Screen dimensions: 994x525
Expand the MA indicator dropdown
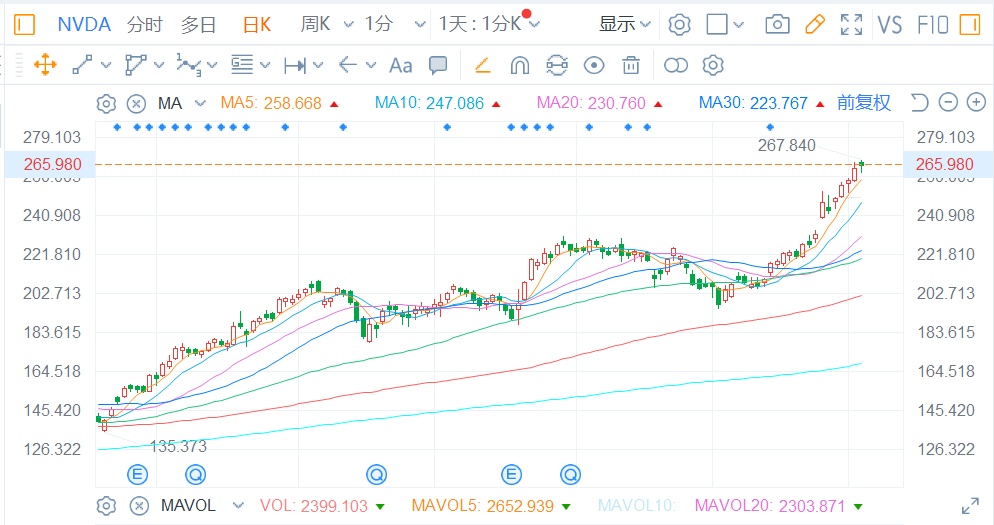point(200,103)
